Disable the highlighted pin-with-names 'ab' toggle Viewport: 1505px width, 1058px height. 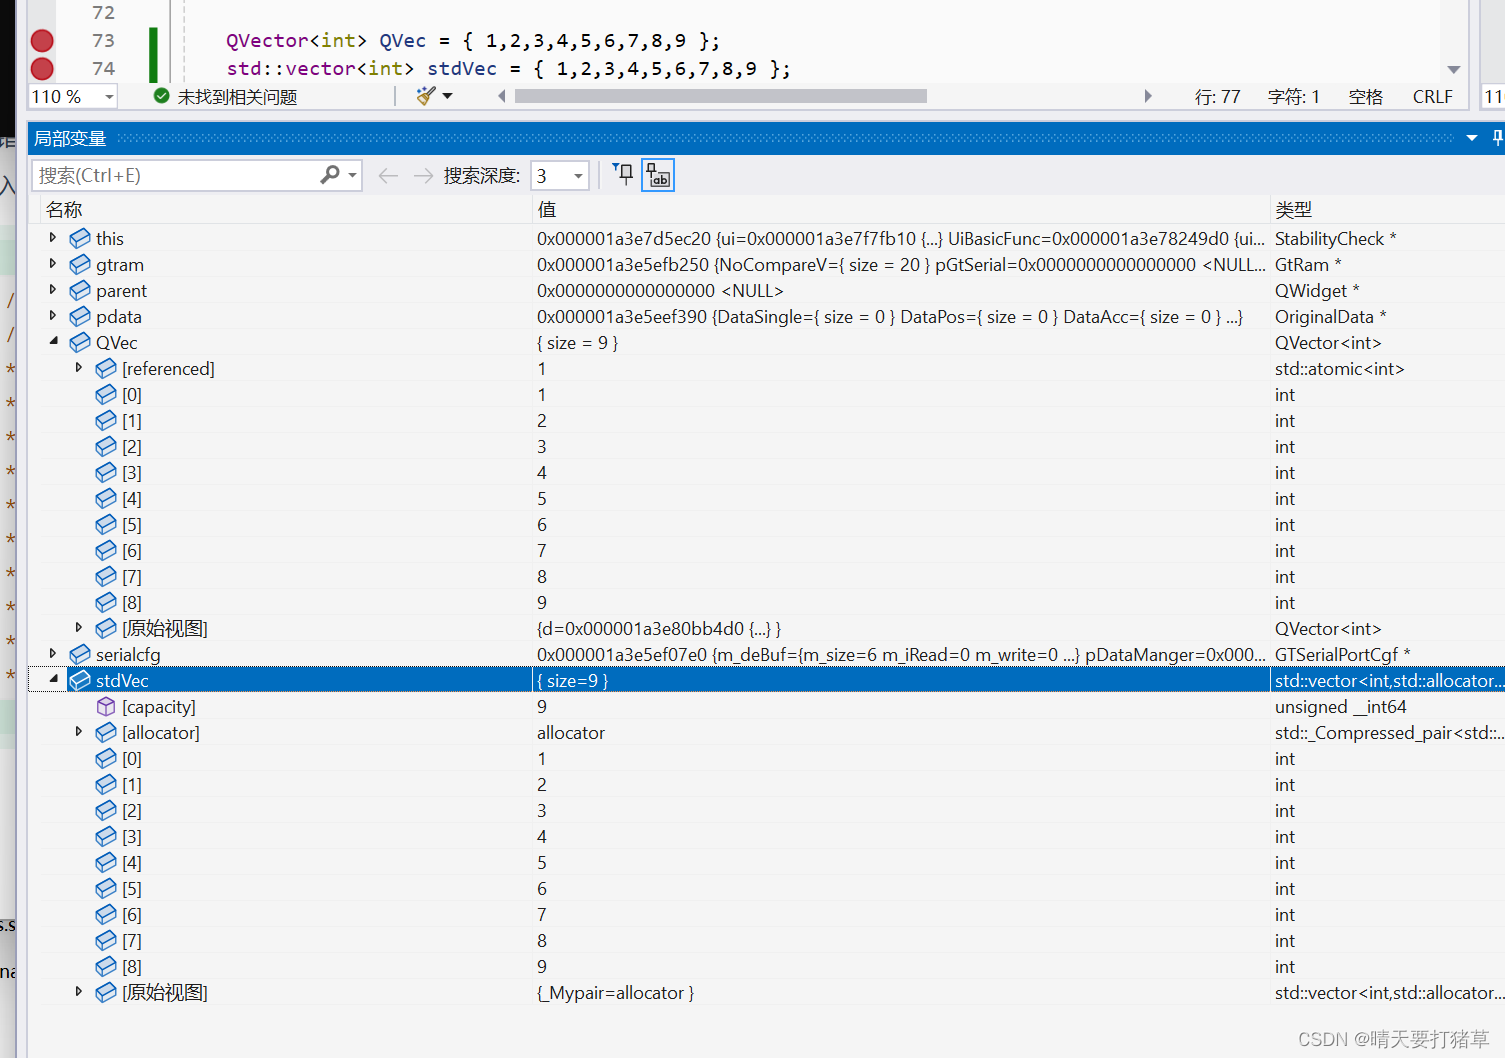pyautogui.click(x=658, y=175)
